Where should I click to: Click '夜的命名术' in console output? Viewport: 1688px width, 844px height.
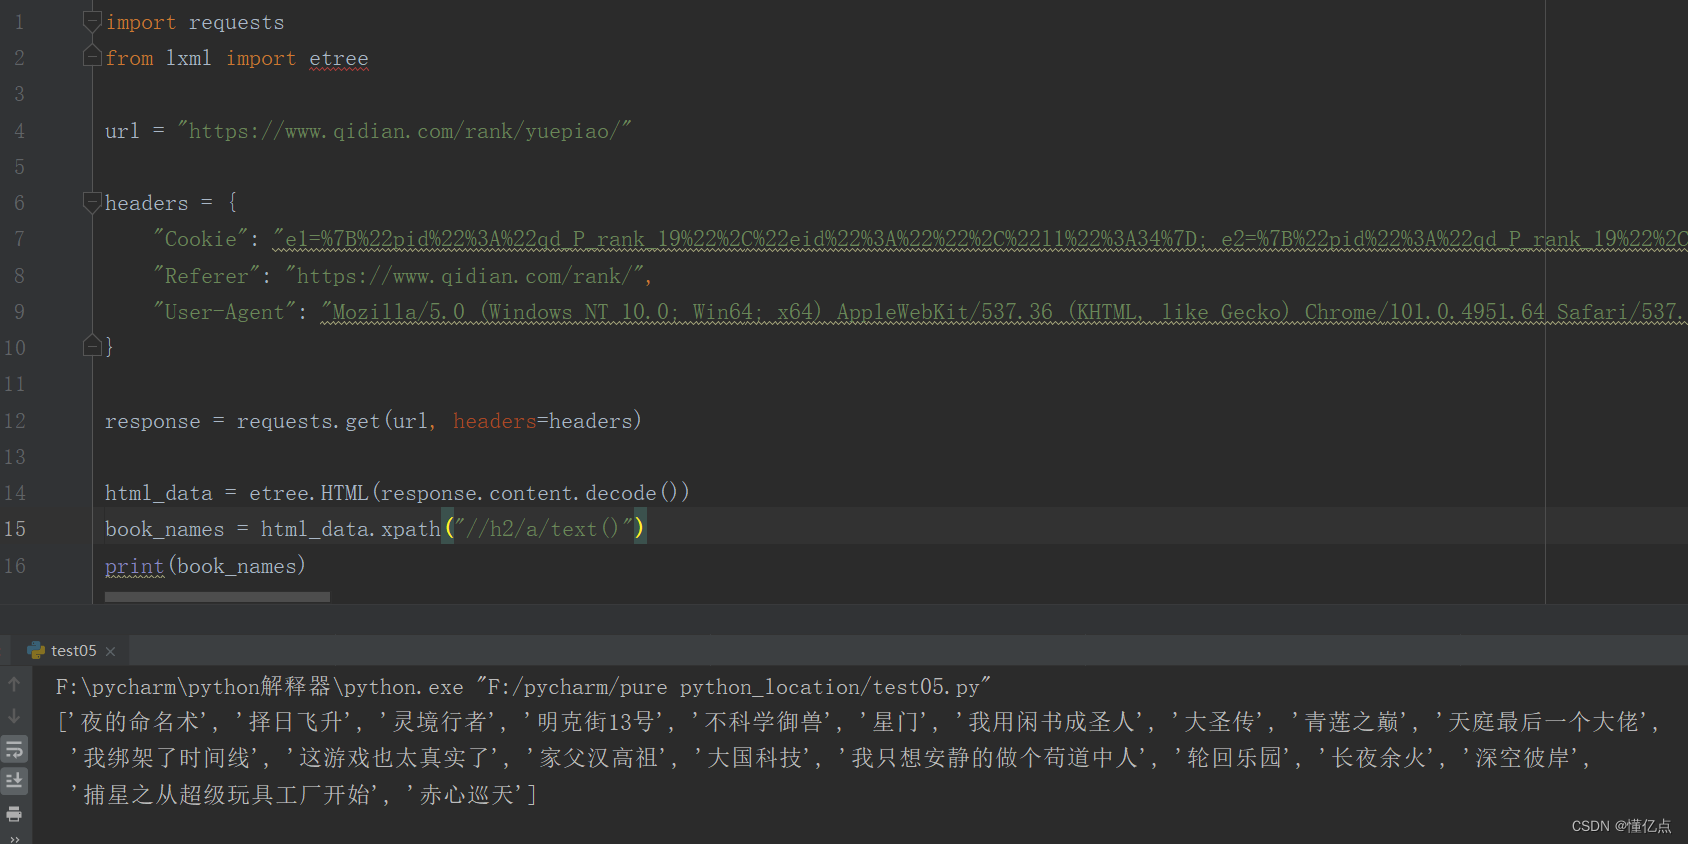tap(140, 722)
